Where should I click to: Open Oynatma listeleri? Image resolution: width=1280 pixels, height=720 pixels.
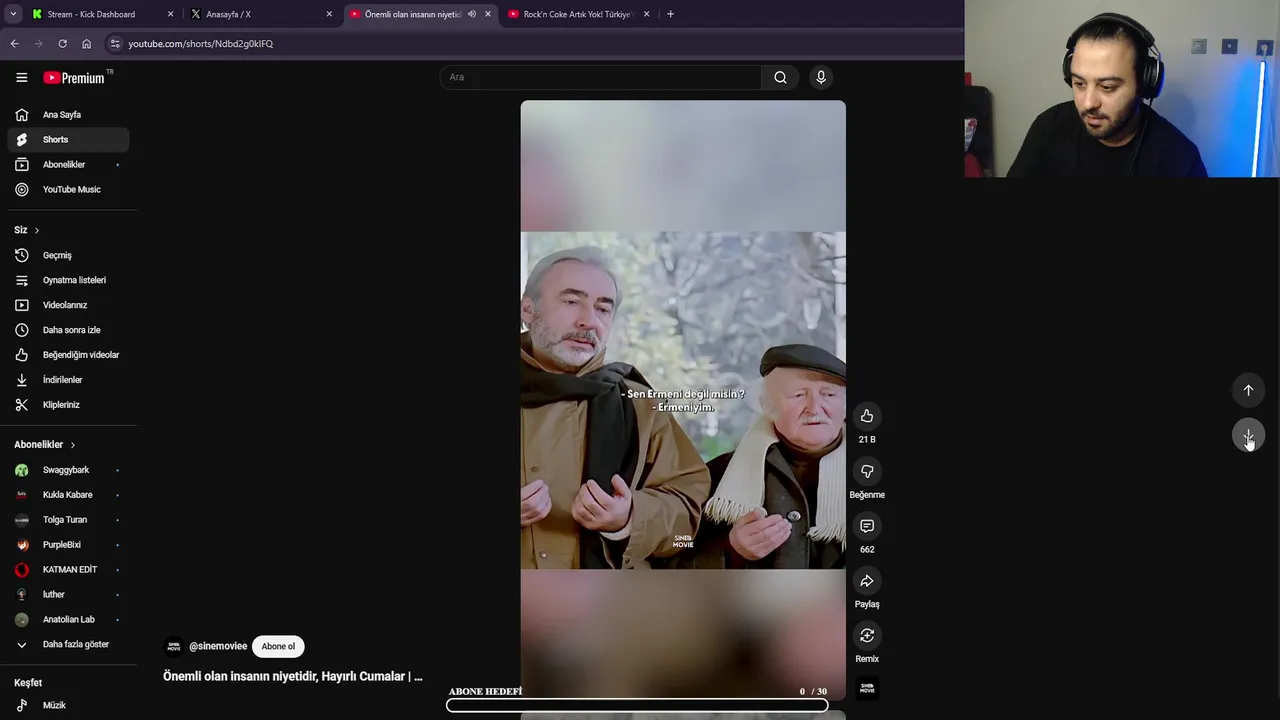click(68, 280)
